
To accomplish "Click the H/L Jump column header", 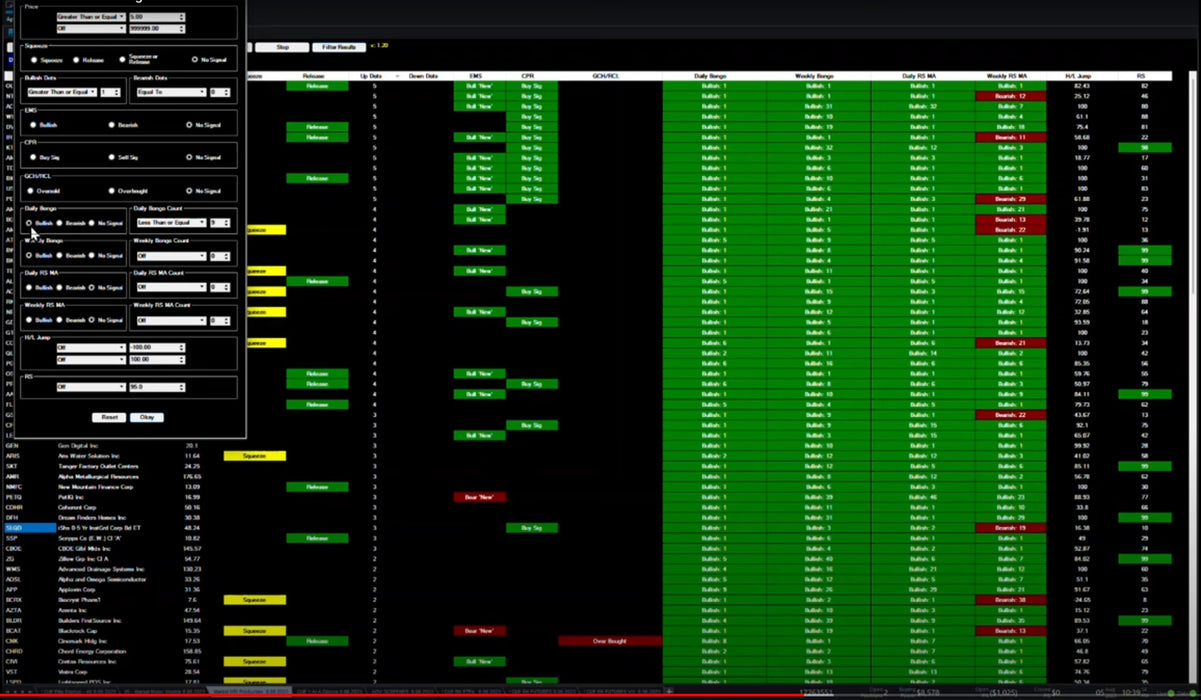I will [1082, 76].
